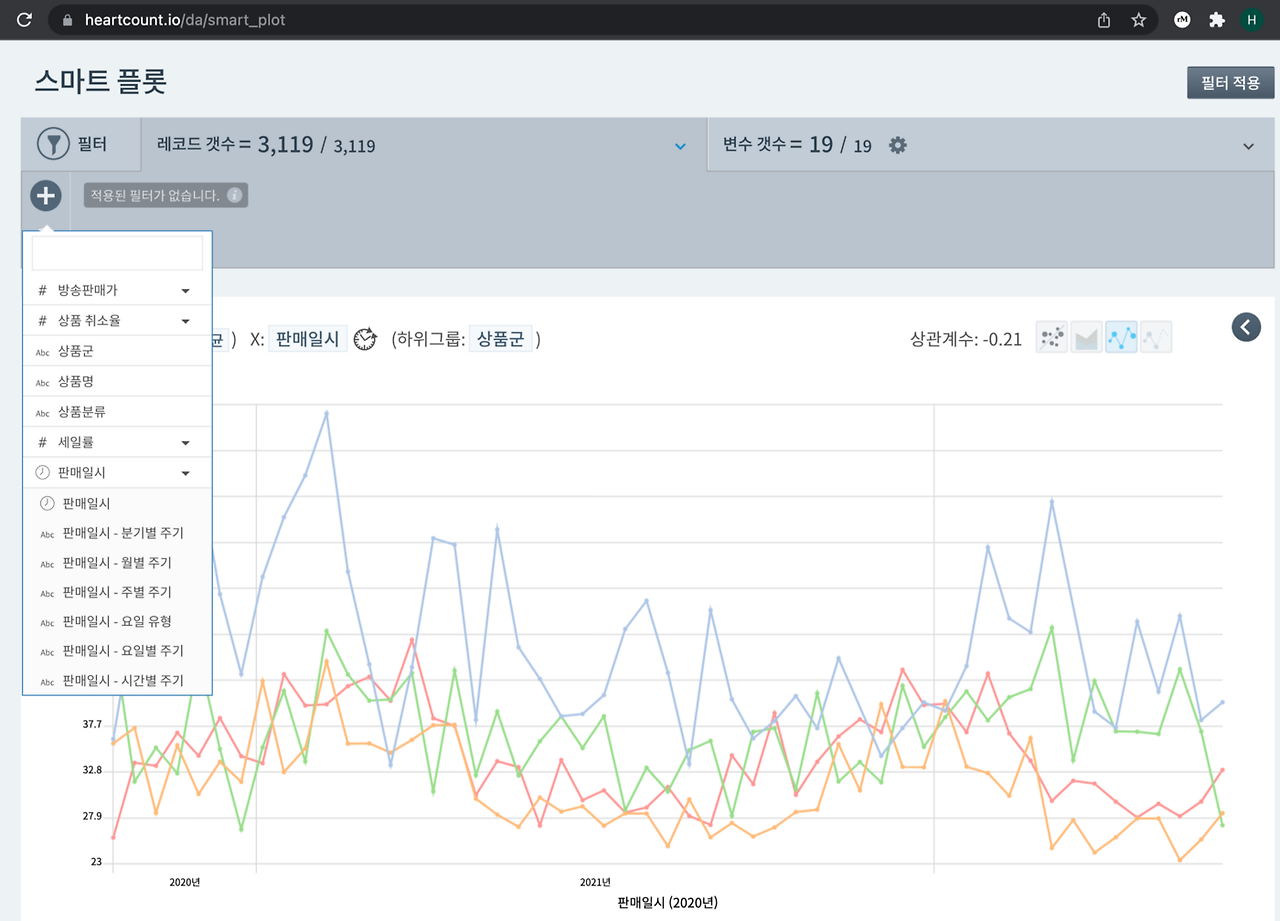This screenshot has height=921, width=1280.
Task: Switch to the scatter plot chart type
Action: pyautogui.click(x=1051, y=338)
